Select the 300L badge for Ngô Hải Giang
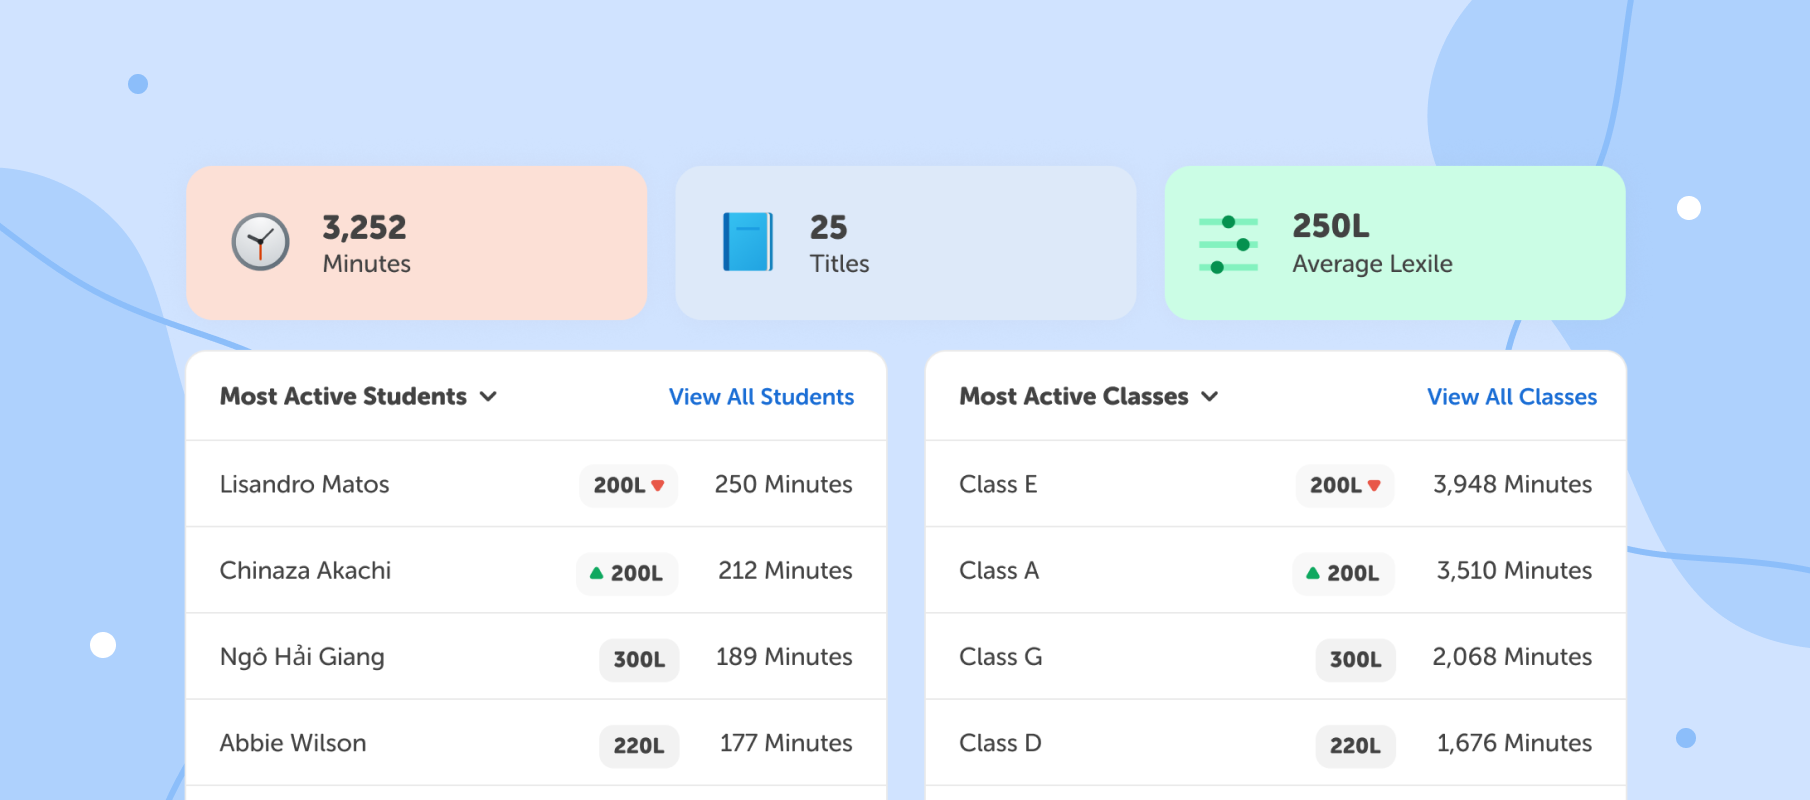Viewport: 1810px width, 800px height. pyautogui.click(x=638, y=659)
